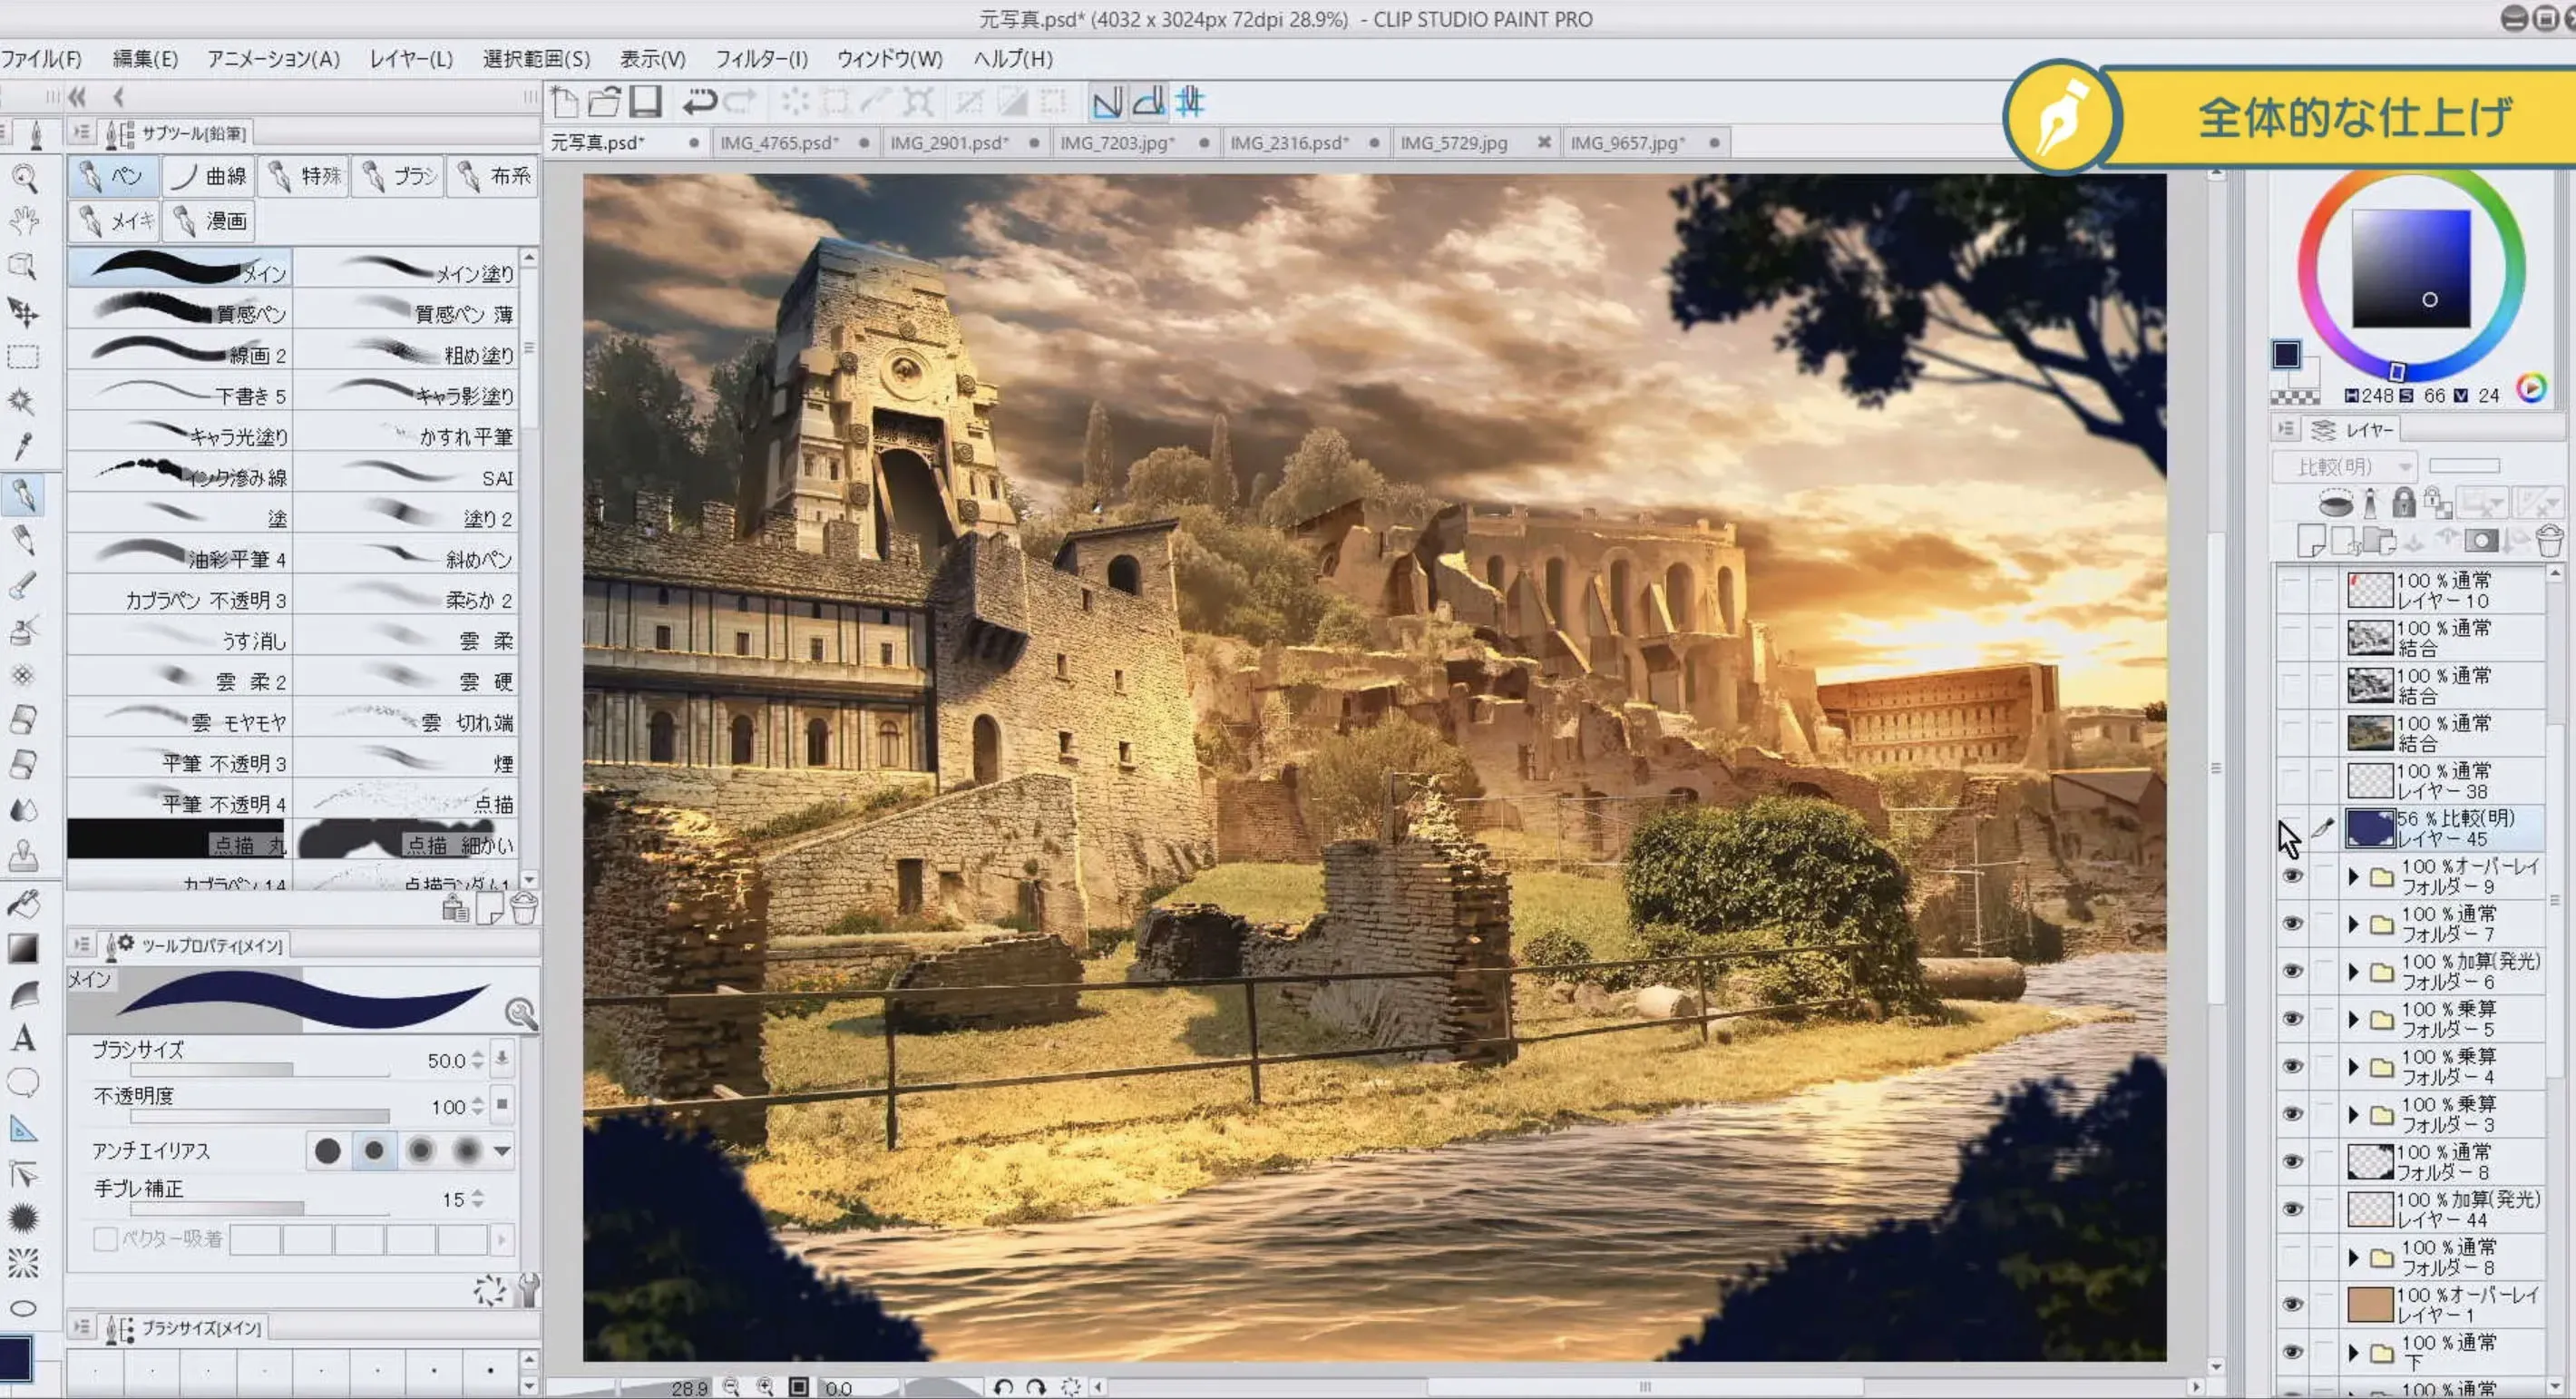The height and width of the screenshot is (1399, 2576).
Task: Click the Eyedropper tool icon
Action: (24, 446)
